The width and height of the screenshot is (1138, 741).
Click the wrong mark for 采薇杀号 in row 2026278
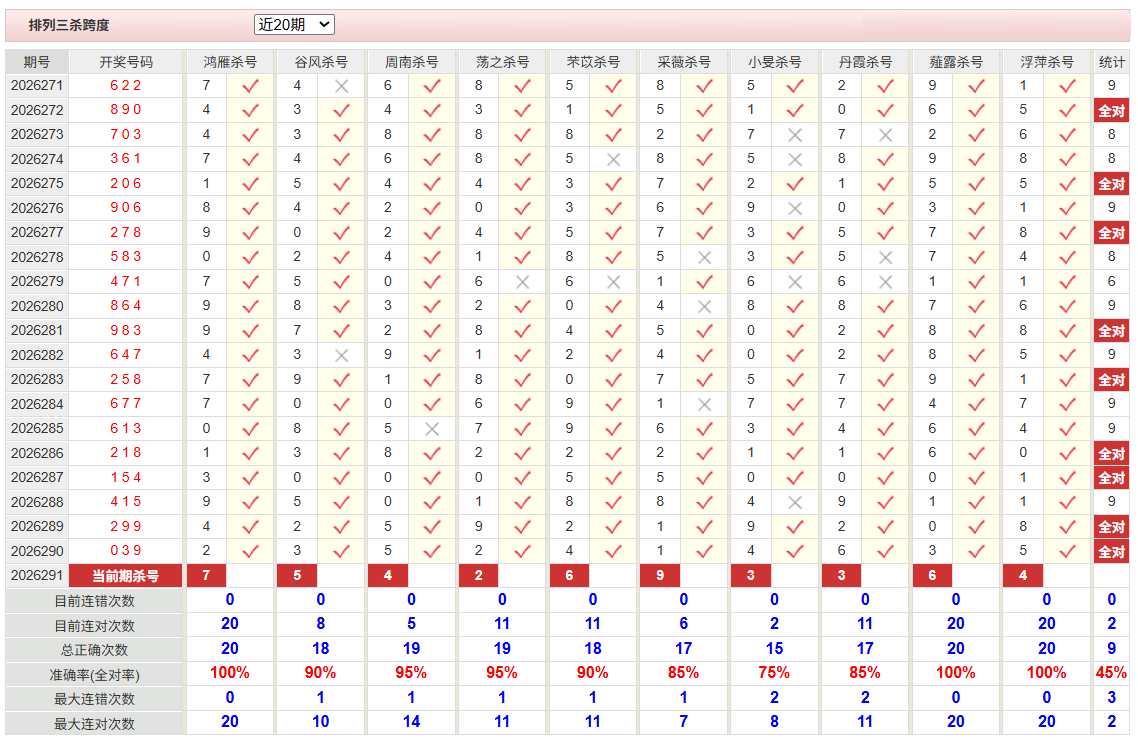coord(704,258)
